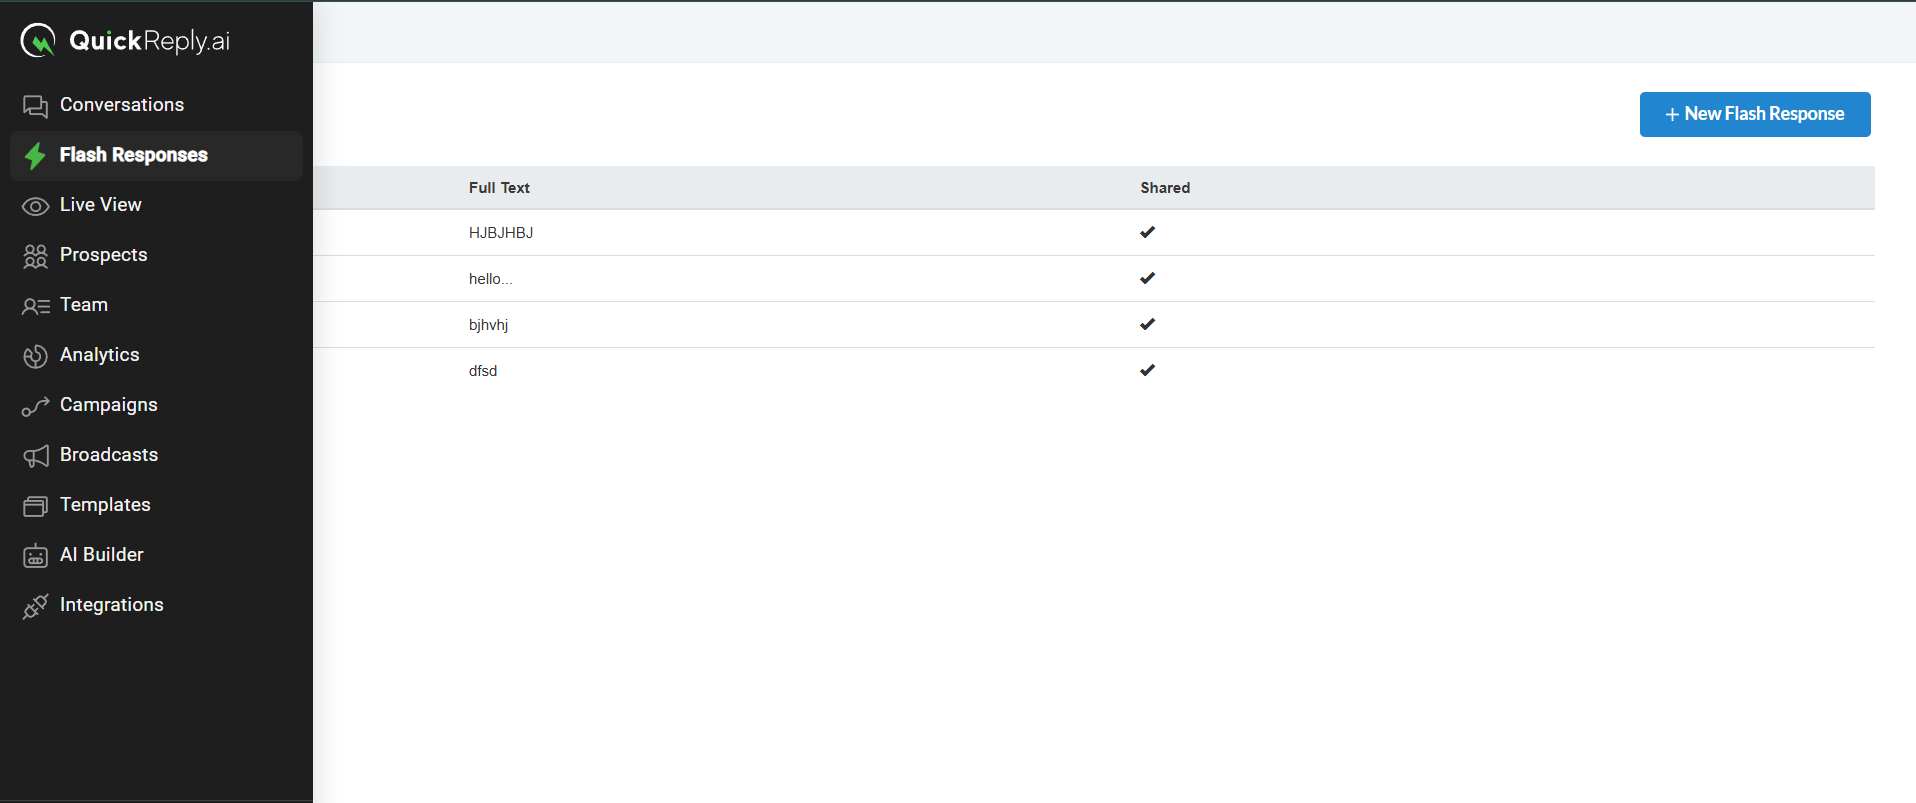
Task: Click the Prospects people icon
Action: pyautogui.click(x=35, y=256)
